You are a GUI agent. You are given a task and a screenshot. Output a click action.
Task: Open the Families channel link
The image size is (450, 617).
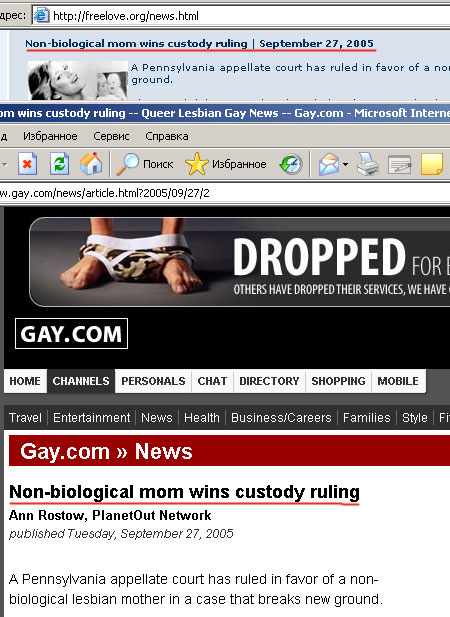[367, 417]
